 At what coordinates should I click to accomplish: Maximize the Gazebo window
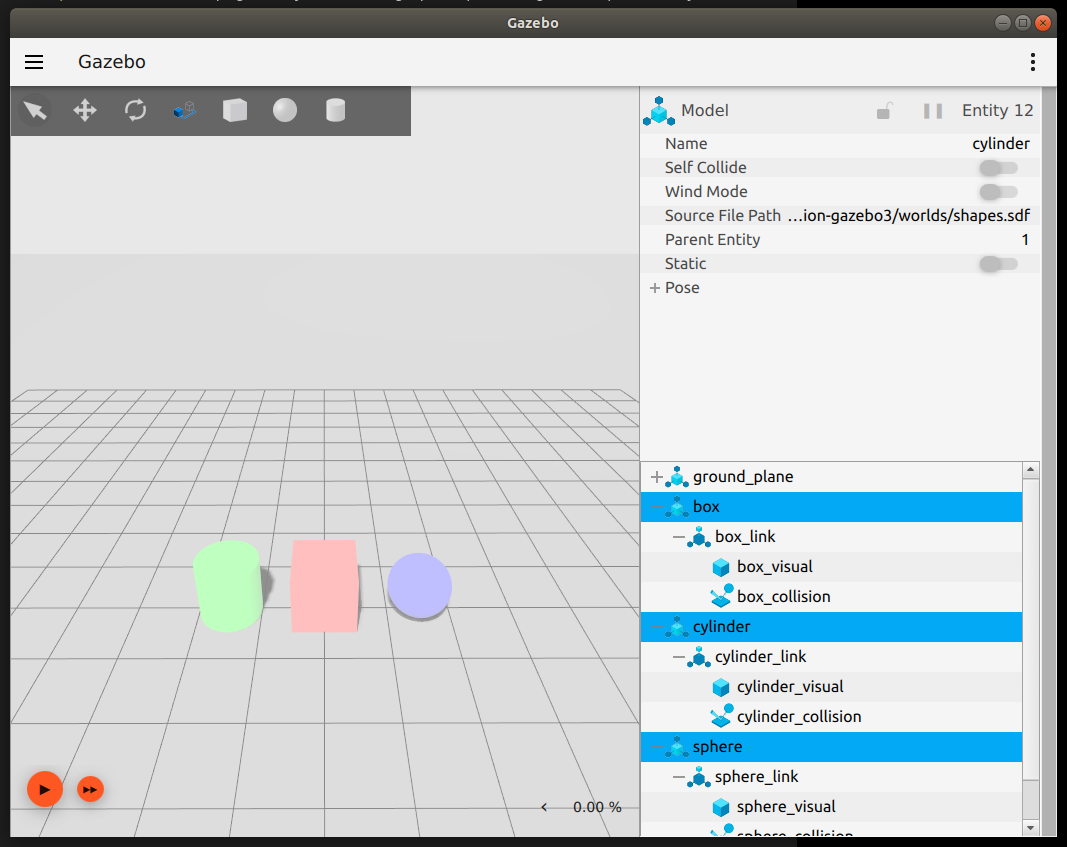pyautogui.click(x=1023, y=23)
